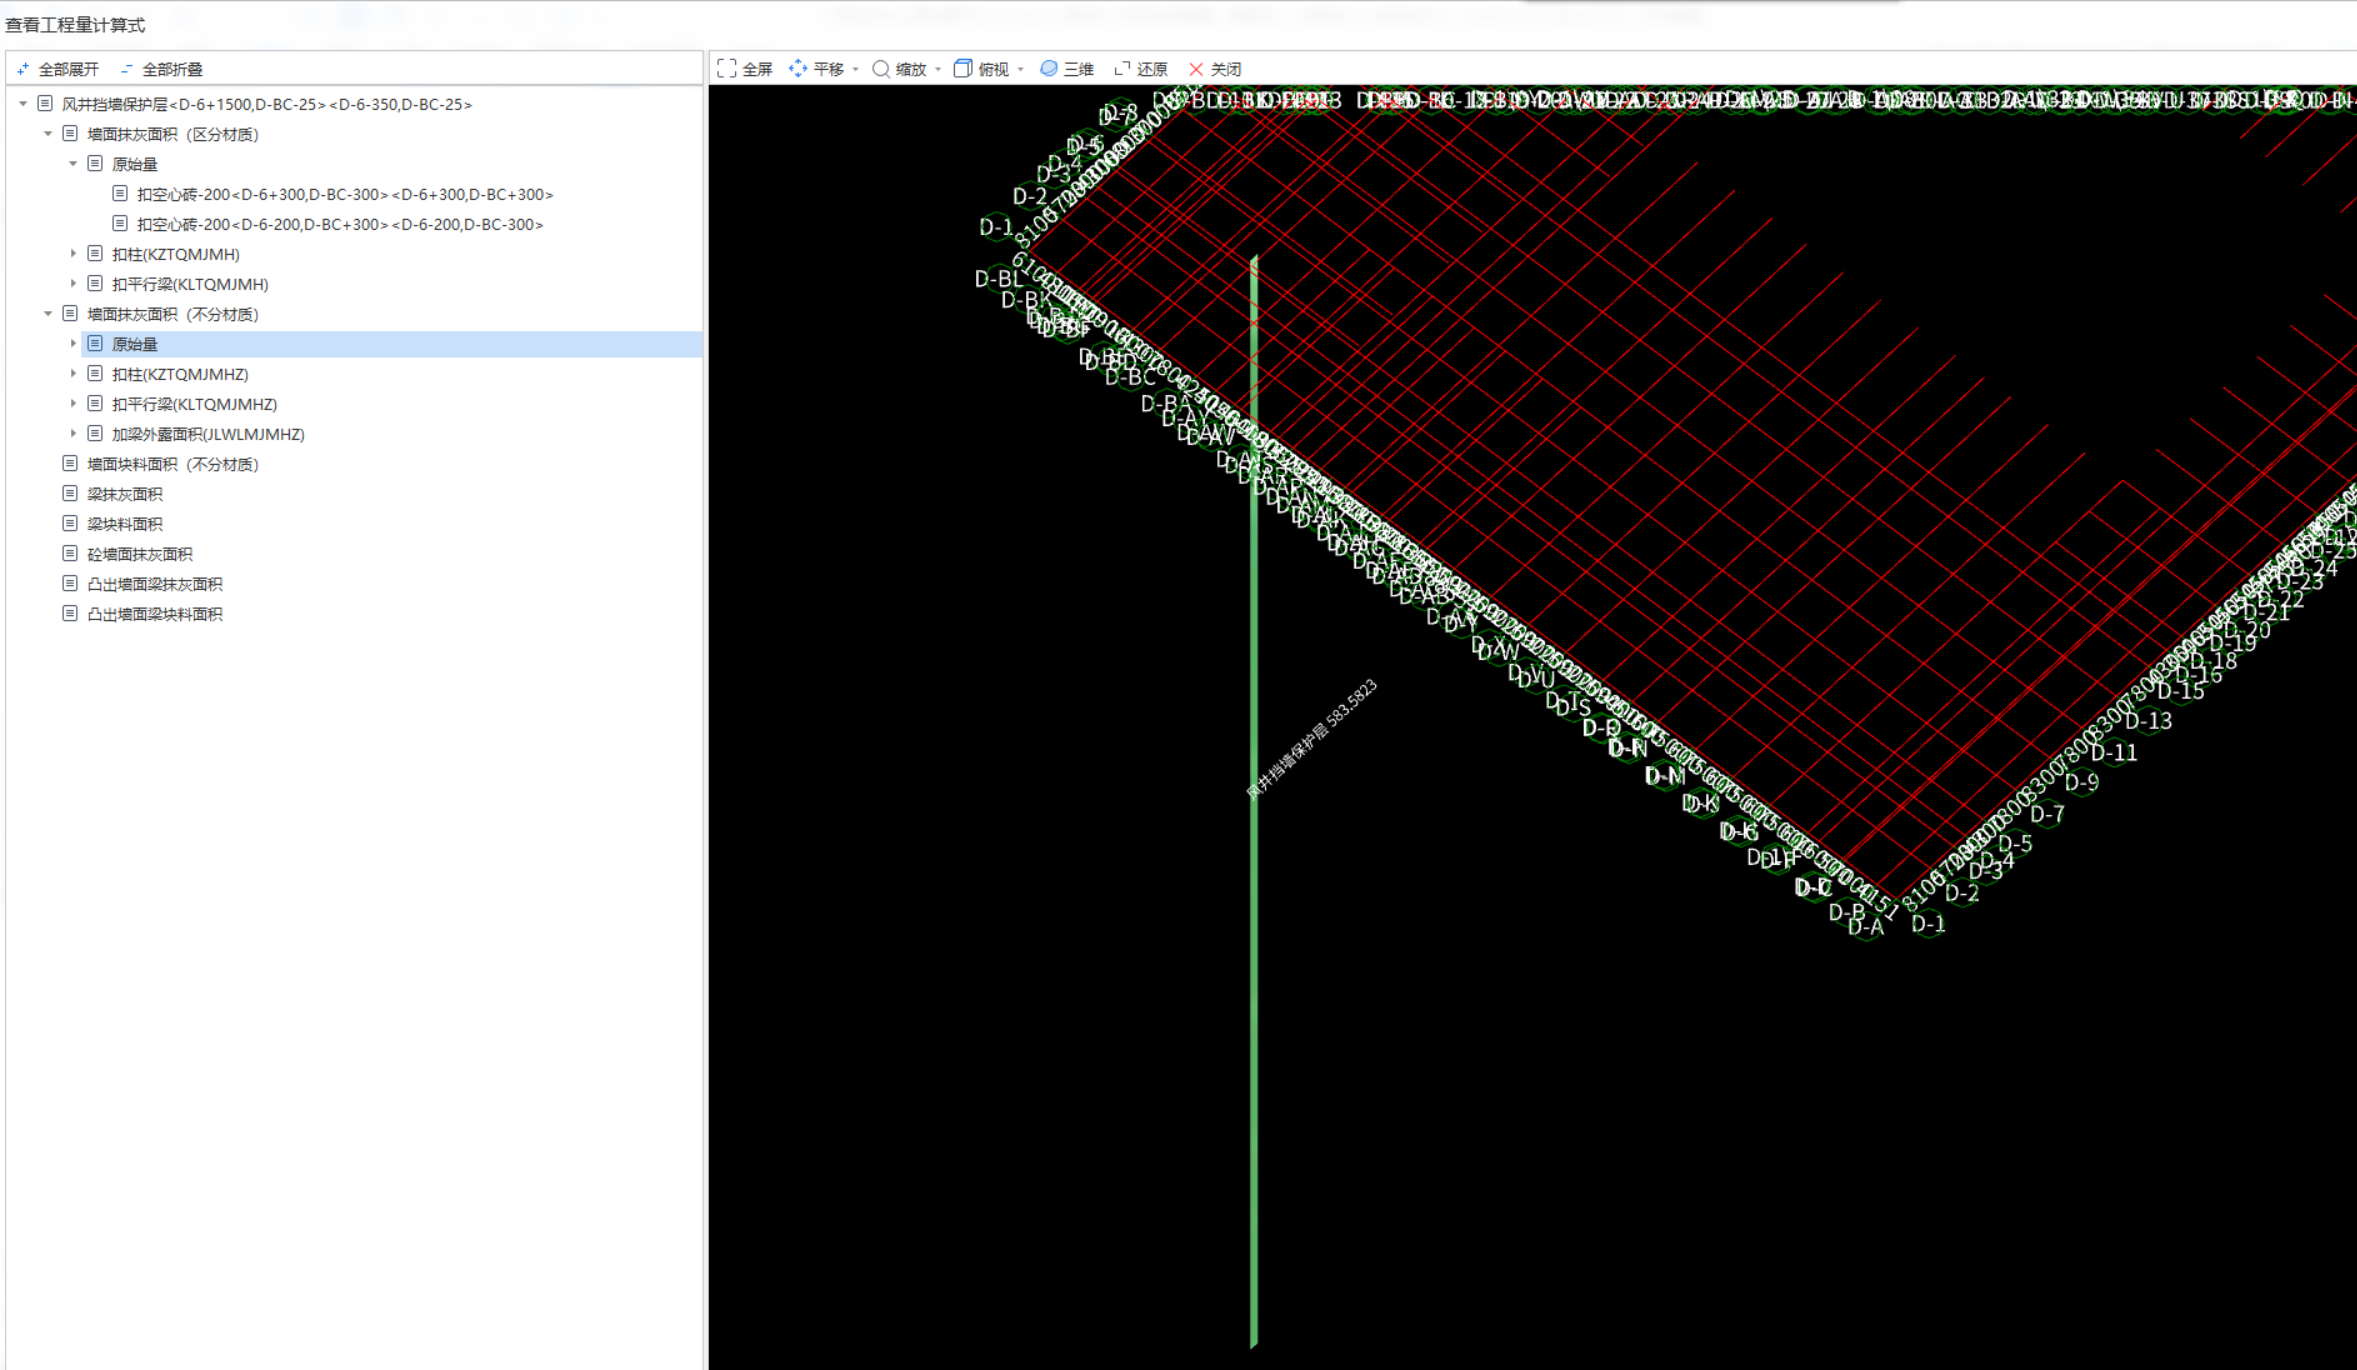Open the 俯视 dropdown arrow
The width and height of the screenshot is (2357, 1370).
click(1020, 69)
